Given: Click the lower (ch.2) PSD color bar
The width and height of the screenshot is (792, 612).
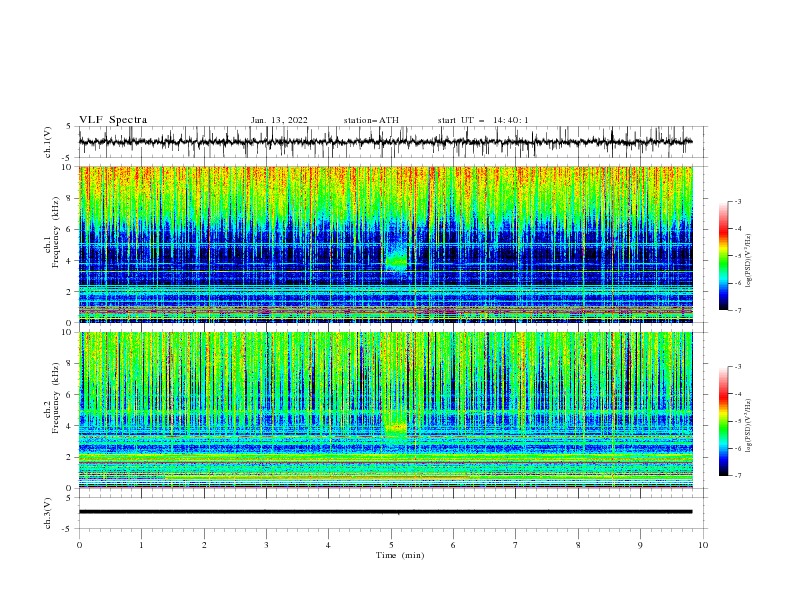Looking at the screenshot, I should (723, 421).
